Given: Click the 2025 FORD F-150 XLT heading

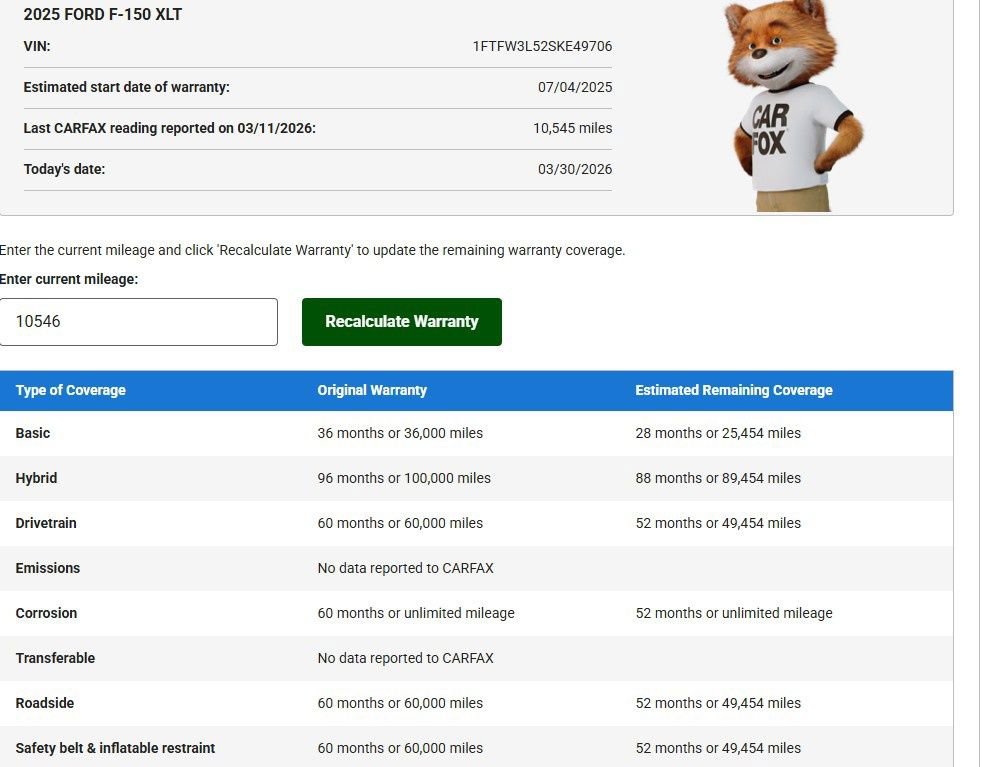Looking at the screenshot, I should (x=103, y=15).
